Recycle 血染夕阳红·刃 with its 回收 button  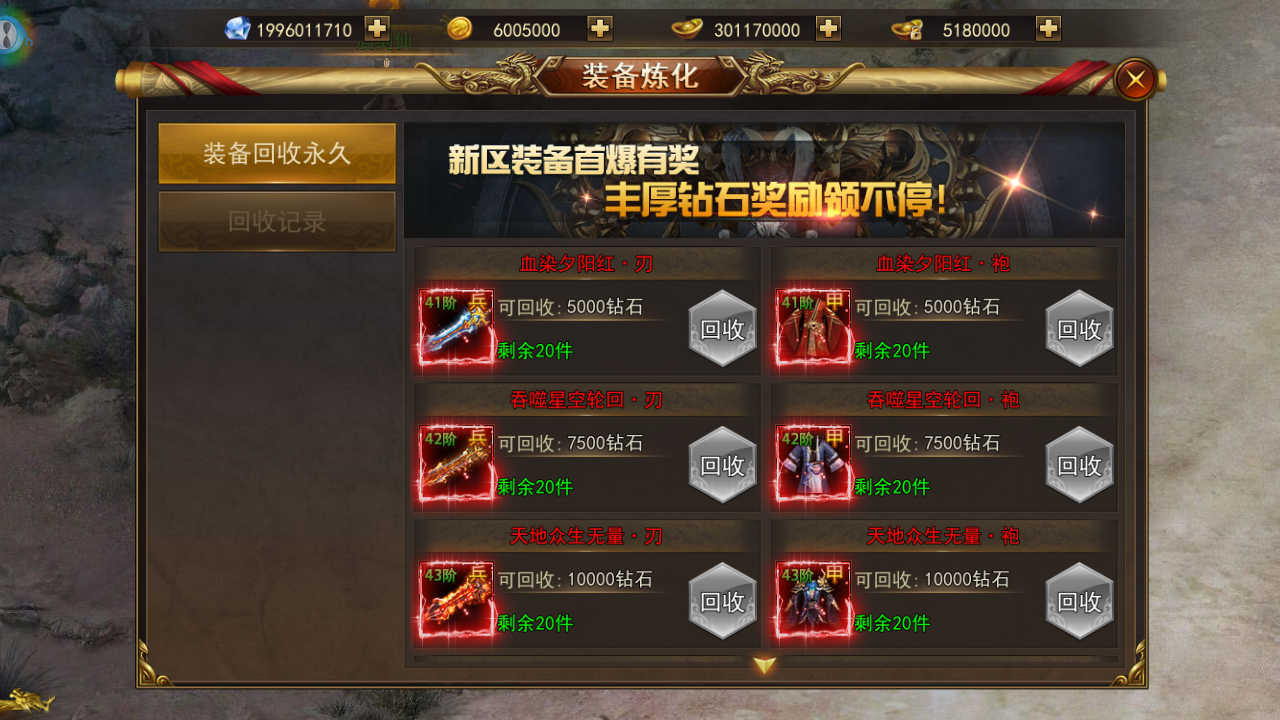pos(722,328)
